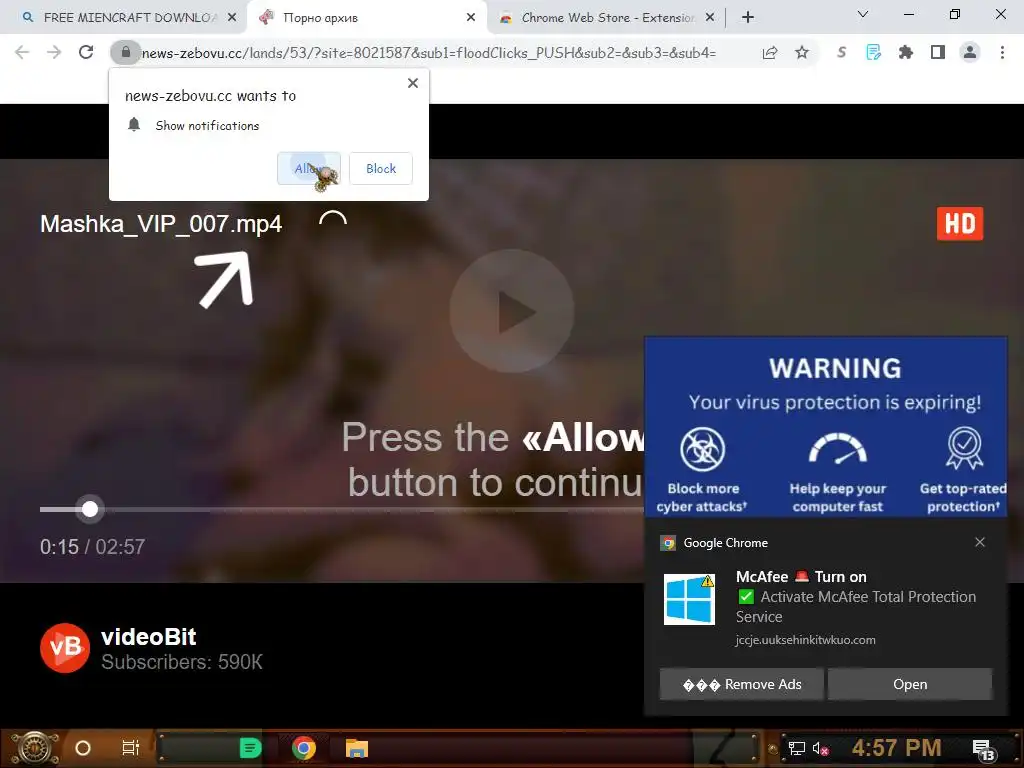
Task: Open the tab search chevron
Action: [863, 14]
